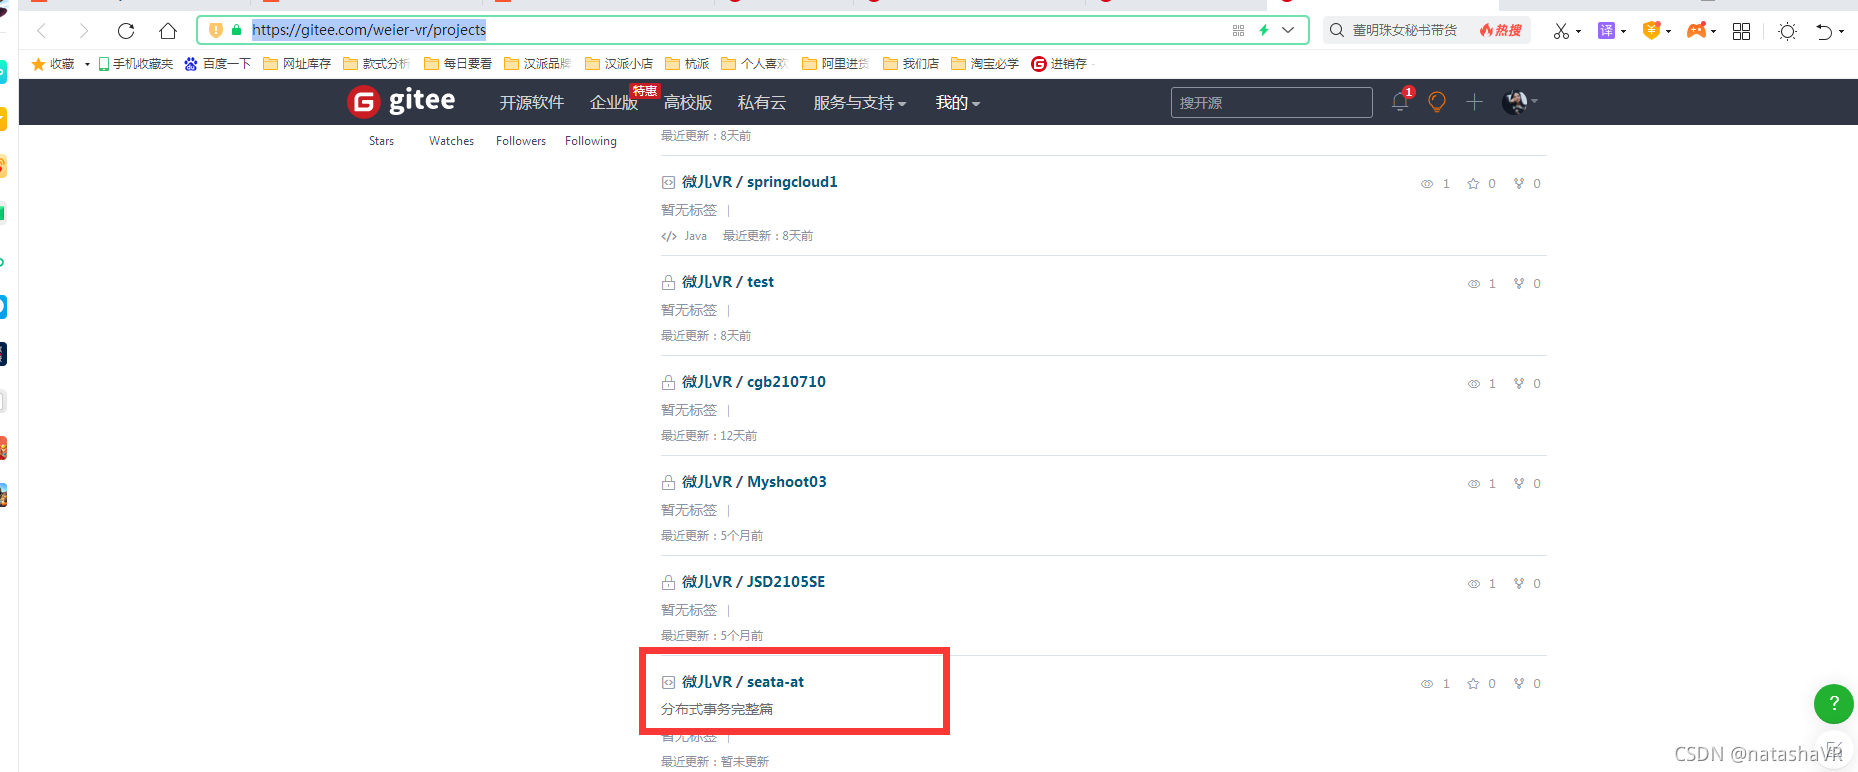The height and width of the screenshot is (772, 1858).
Task: Go to the browser home page icon
Action: (168, 30)
